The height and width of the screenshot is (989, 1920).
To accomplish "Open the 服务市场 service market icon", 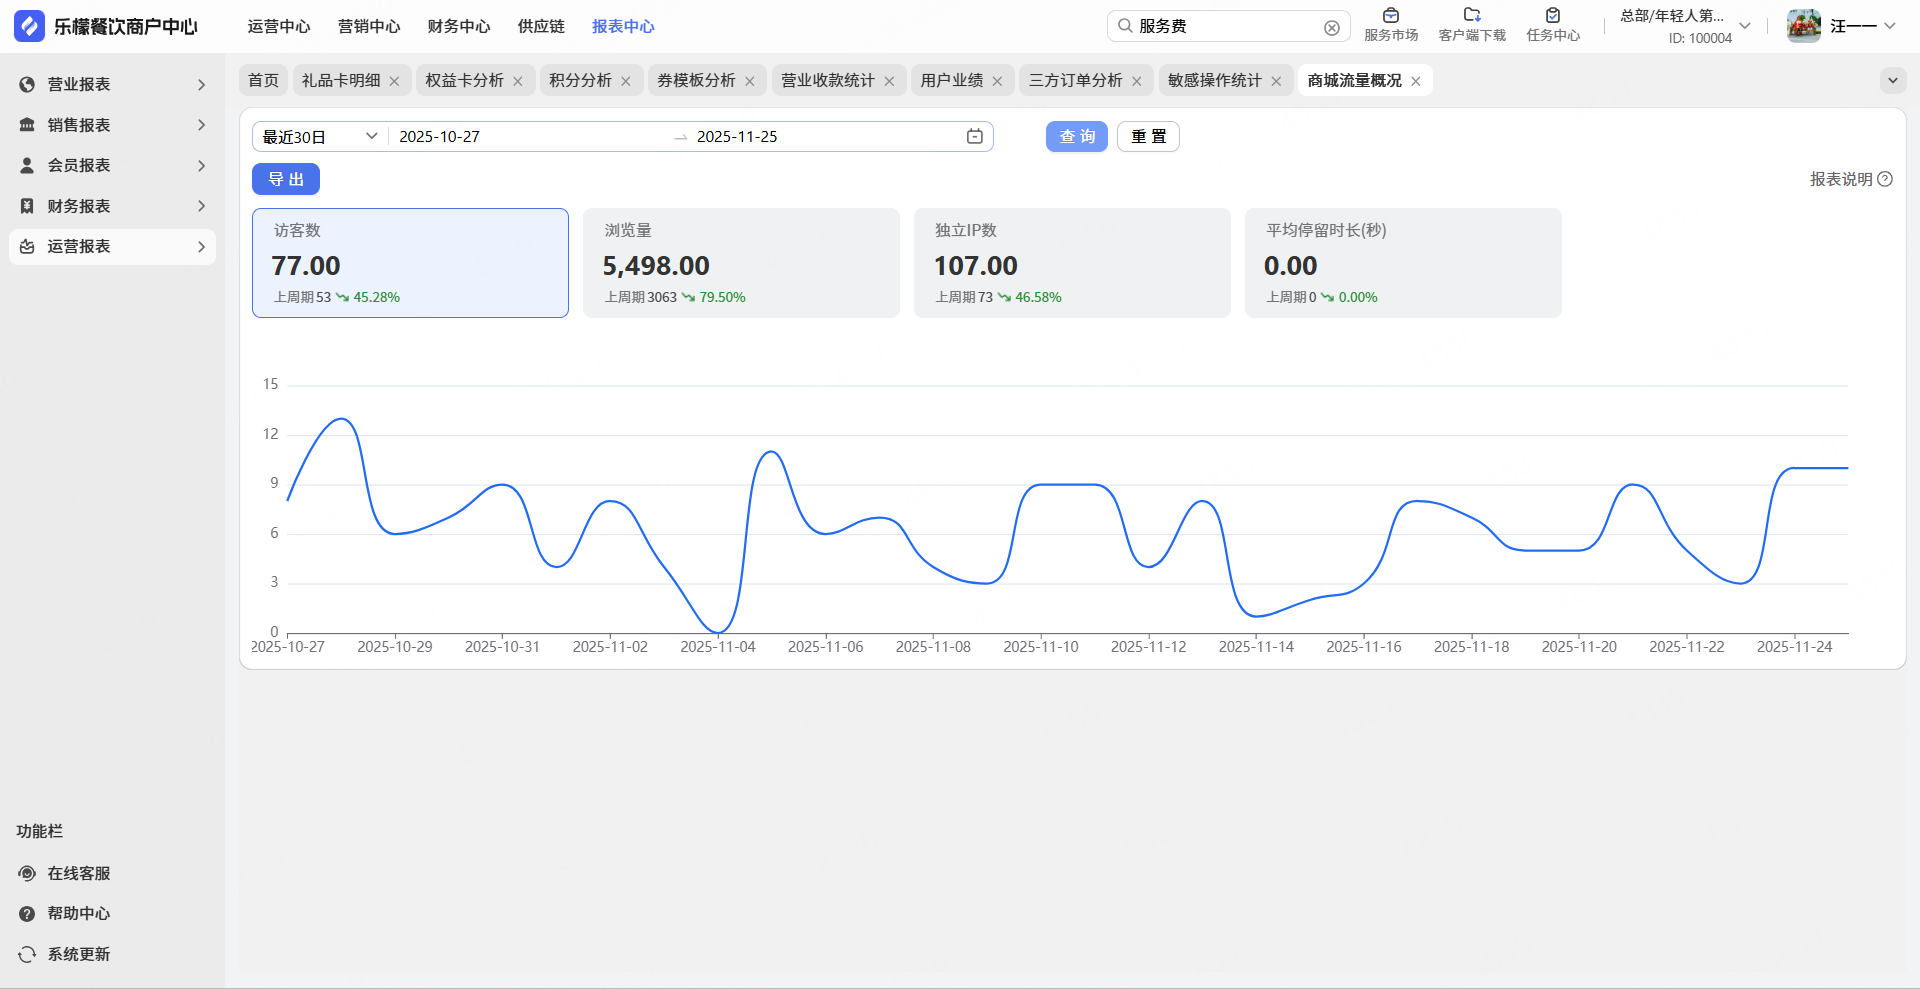I will click(1390, 16).
